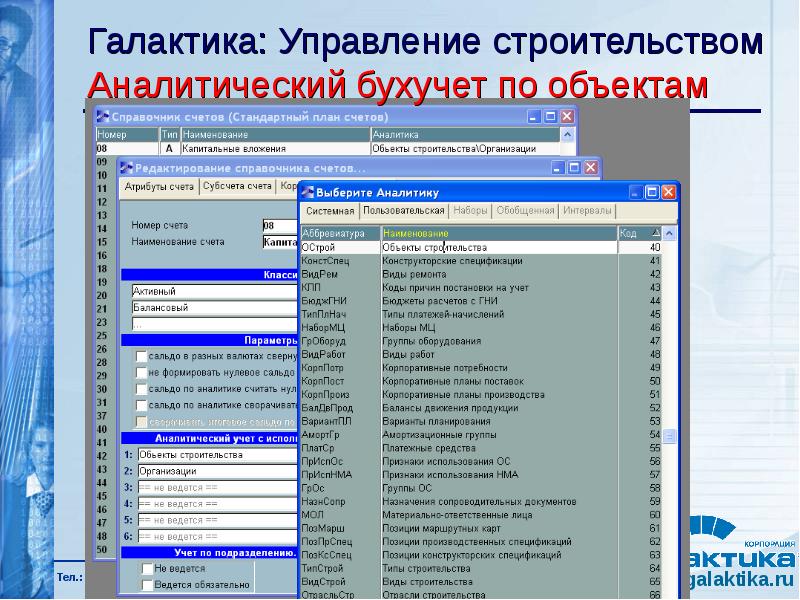Check the 'Ведется обязательно' option
This screenshot has width=800, height=600.
[145, 585]
